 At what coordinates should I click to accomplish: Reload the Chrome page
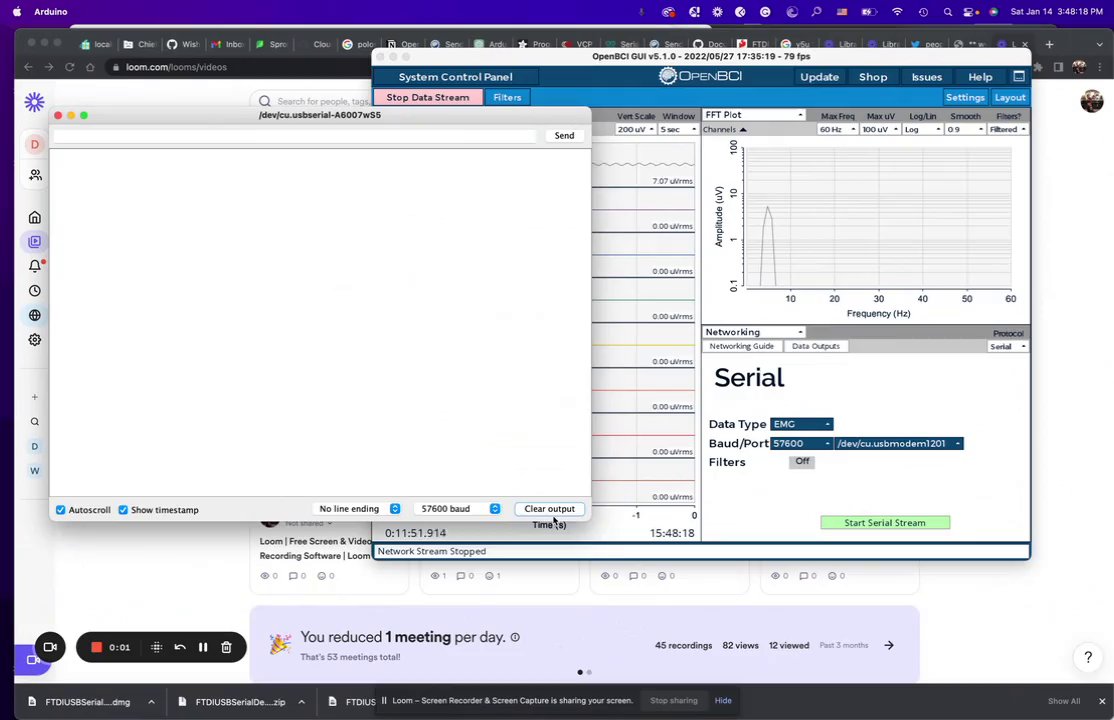click(x=70, y=67)
